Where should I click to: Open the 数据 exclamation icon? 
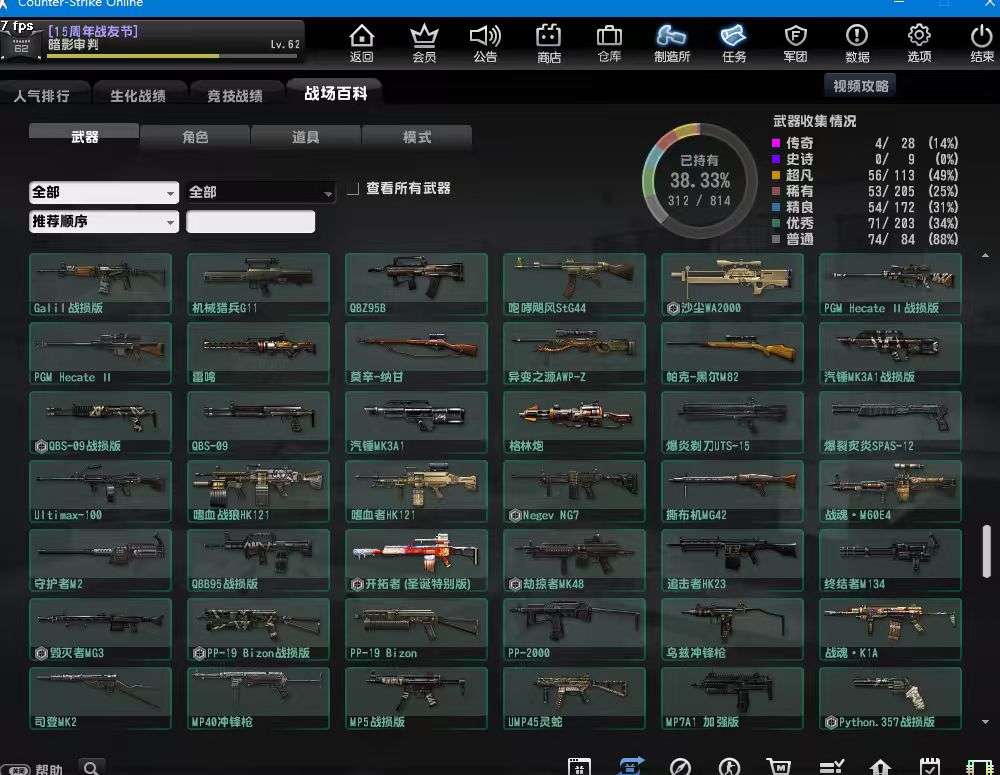pyautogui.click(x=857, y=43)
